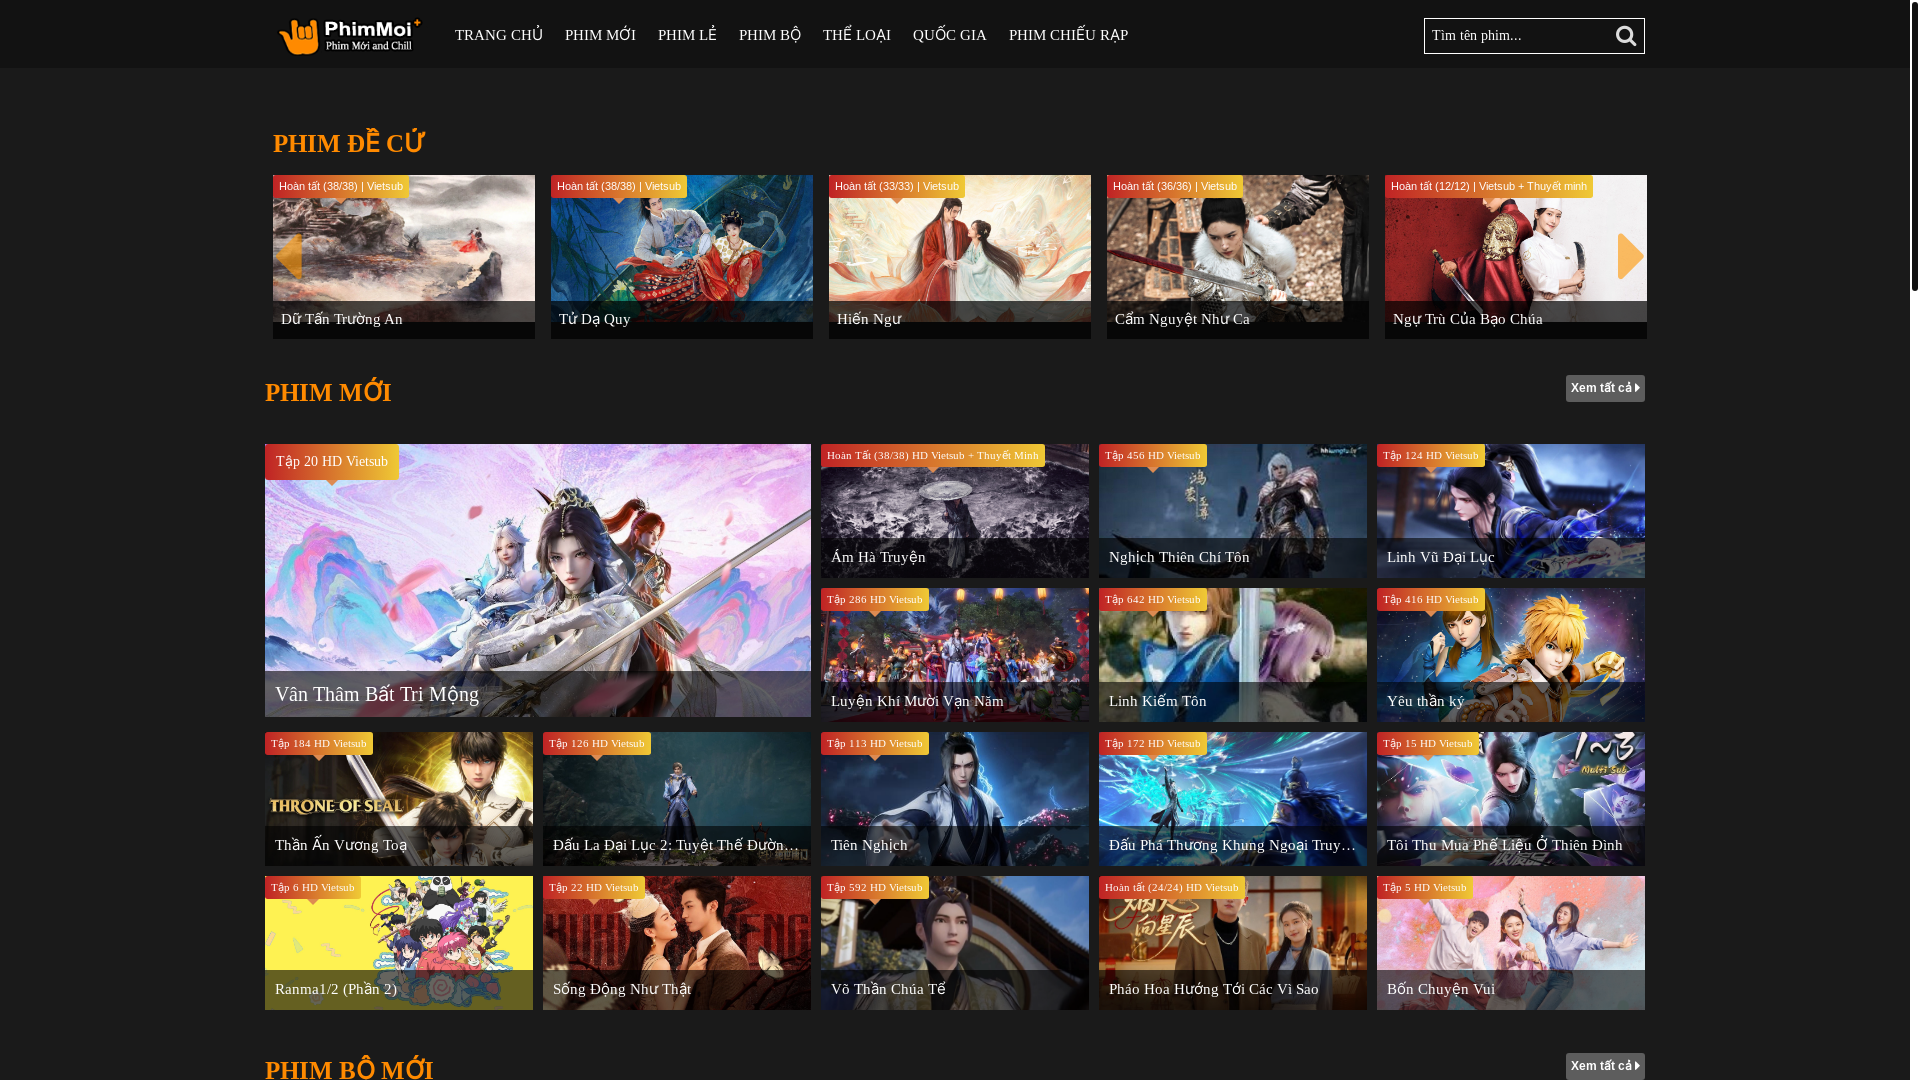The image size is (1920, 1080).
Task: Go to PHIM CHIẾU RẠP
Action: point(1068,35)
